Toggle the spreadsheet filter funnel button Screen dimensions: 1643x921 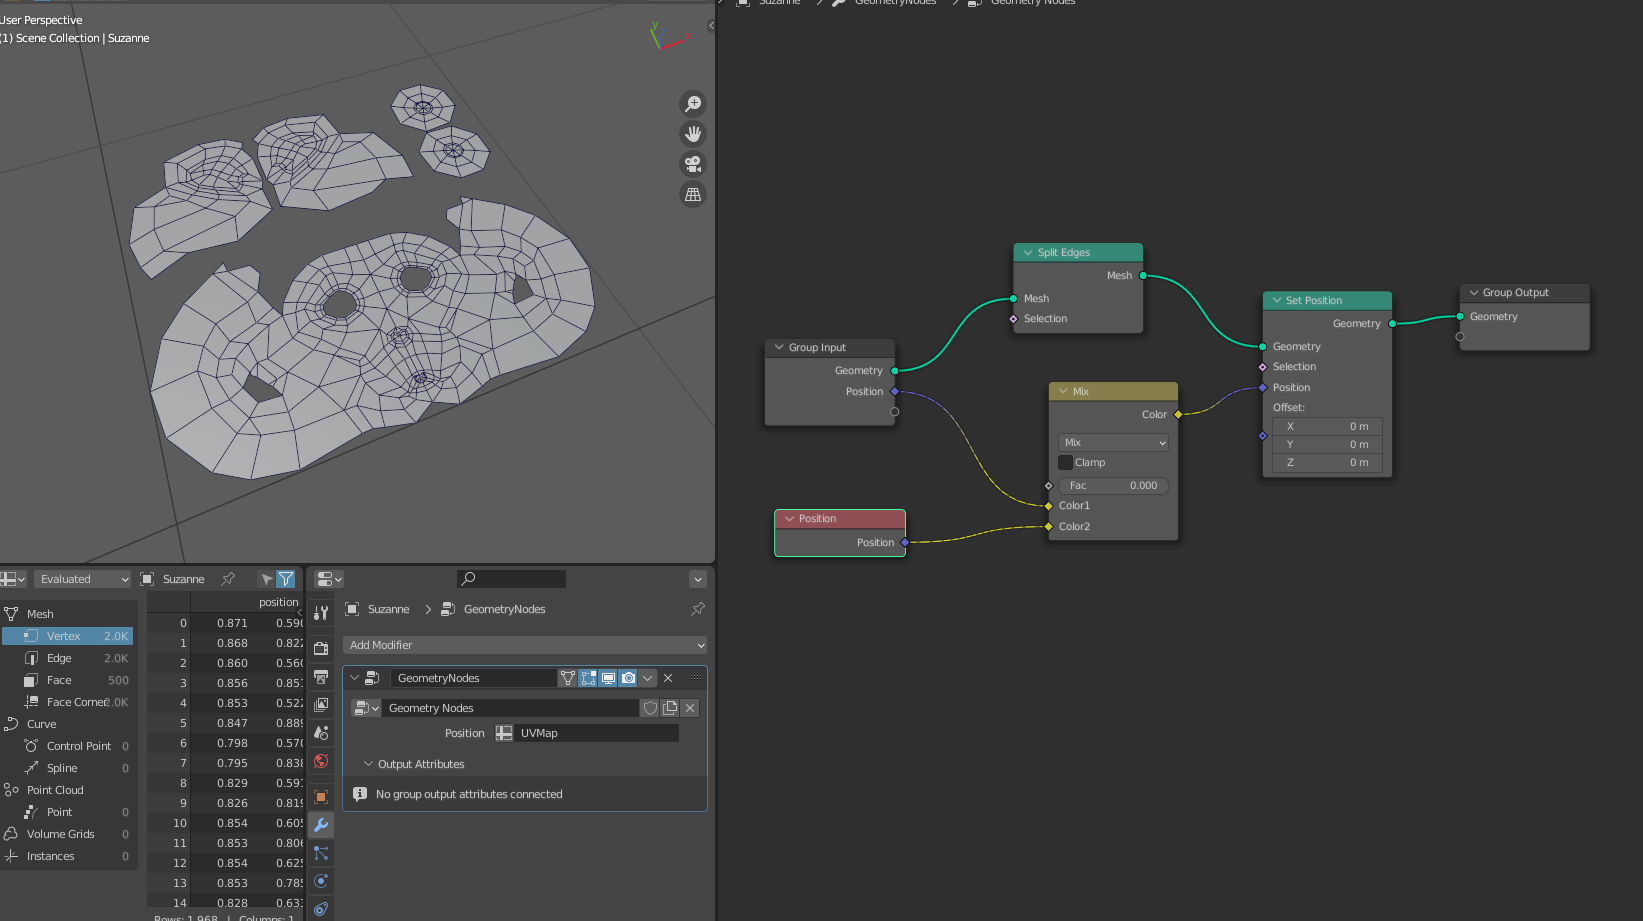(x=286, y=579)
